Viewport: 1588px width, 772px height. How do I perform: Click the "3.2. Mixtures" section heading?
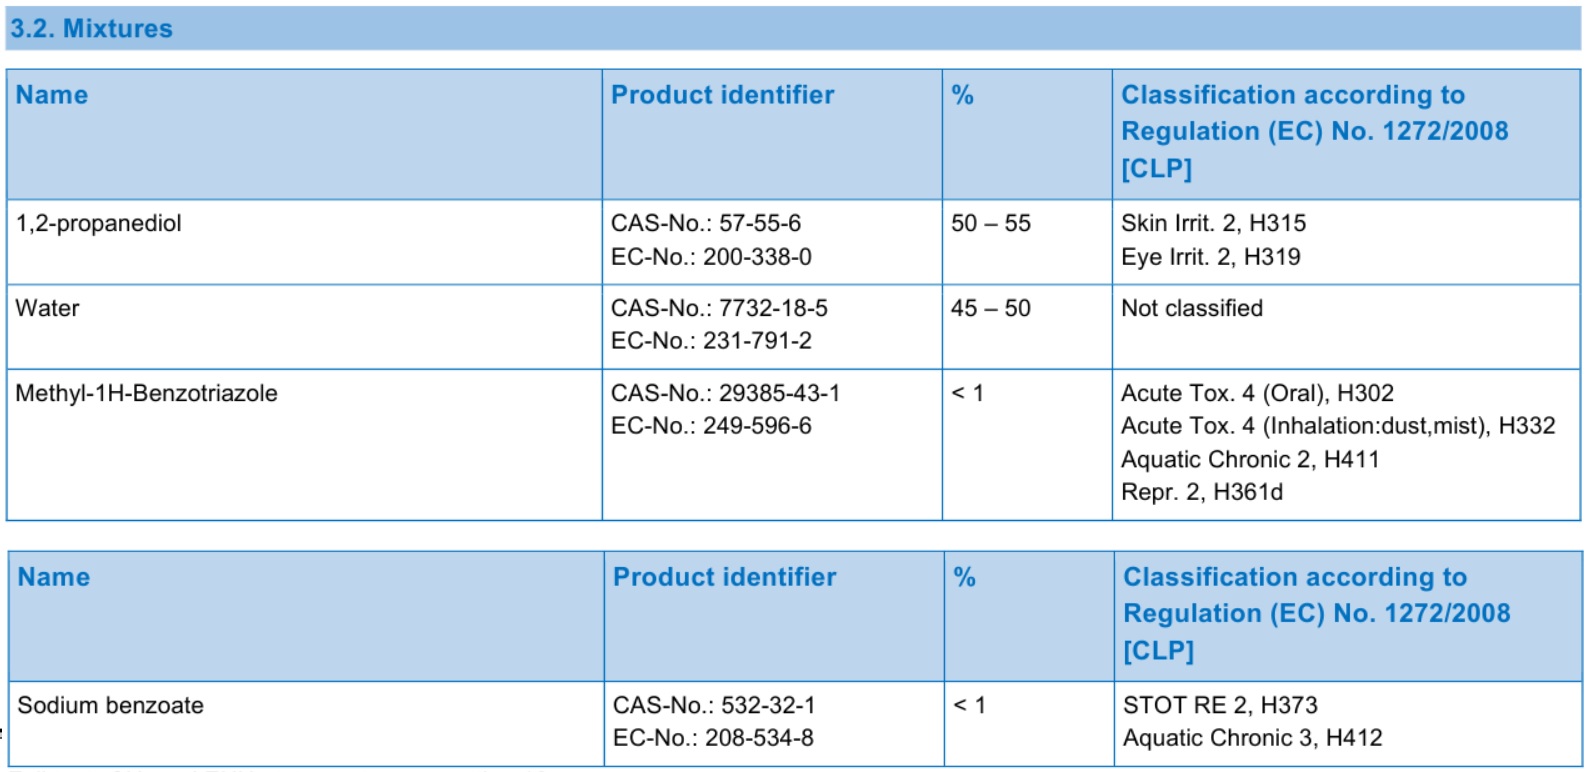91,28
